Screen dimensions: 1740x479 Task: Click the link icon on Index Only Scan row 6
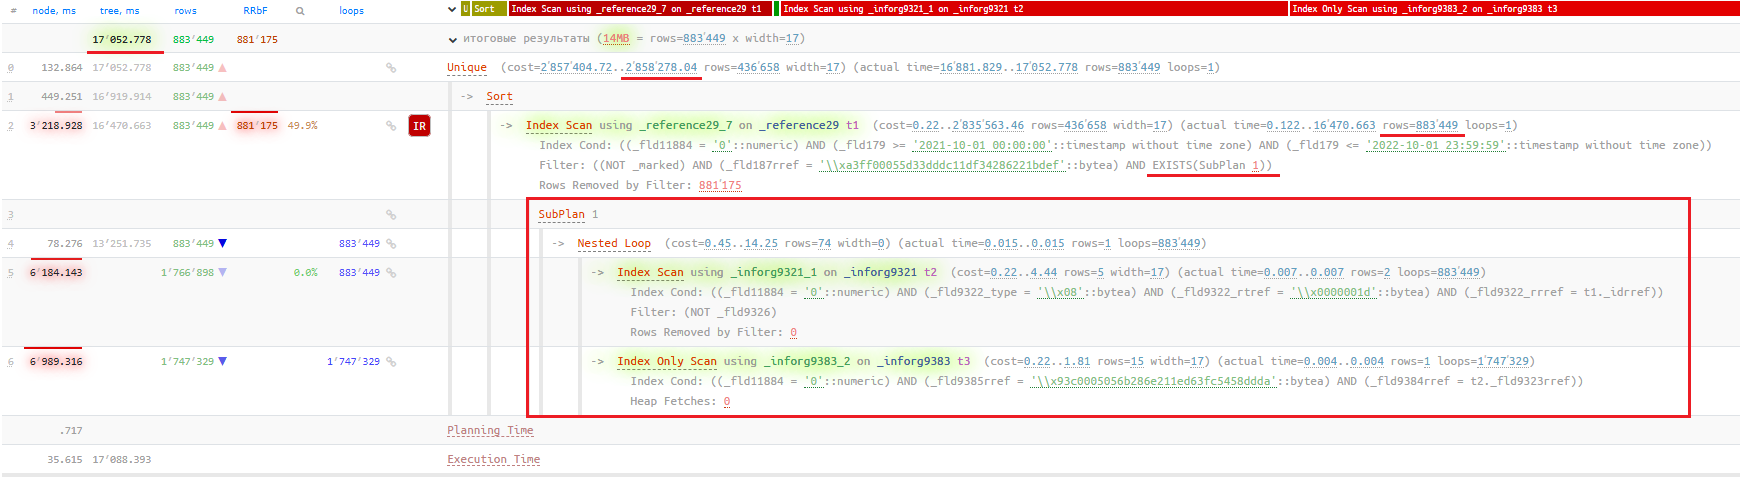[x=391, y=362]
